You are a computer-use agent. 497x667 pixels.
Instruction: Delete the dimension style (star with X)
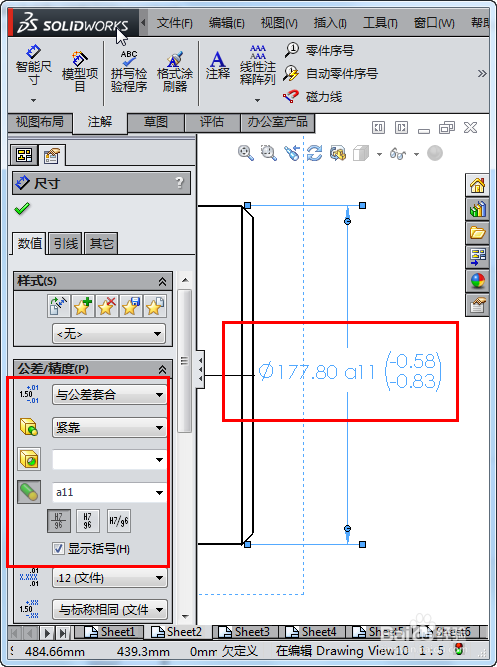106,306
